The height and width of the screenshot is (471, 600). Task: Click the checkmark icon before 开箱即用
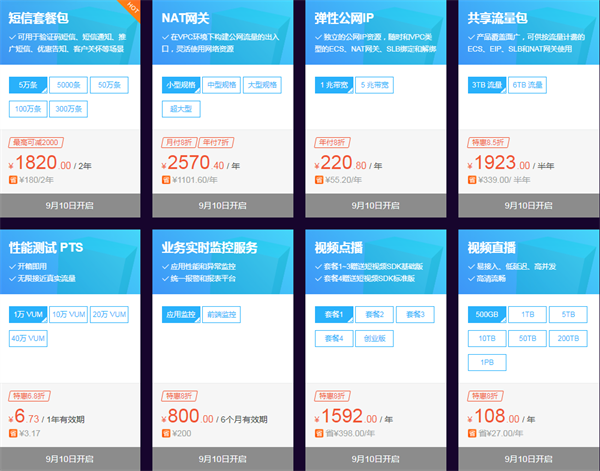[12, 267]
